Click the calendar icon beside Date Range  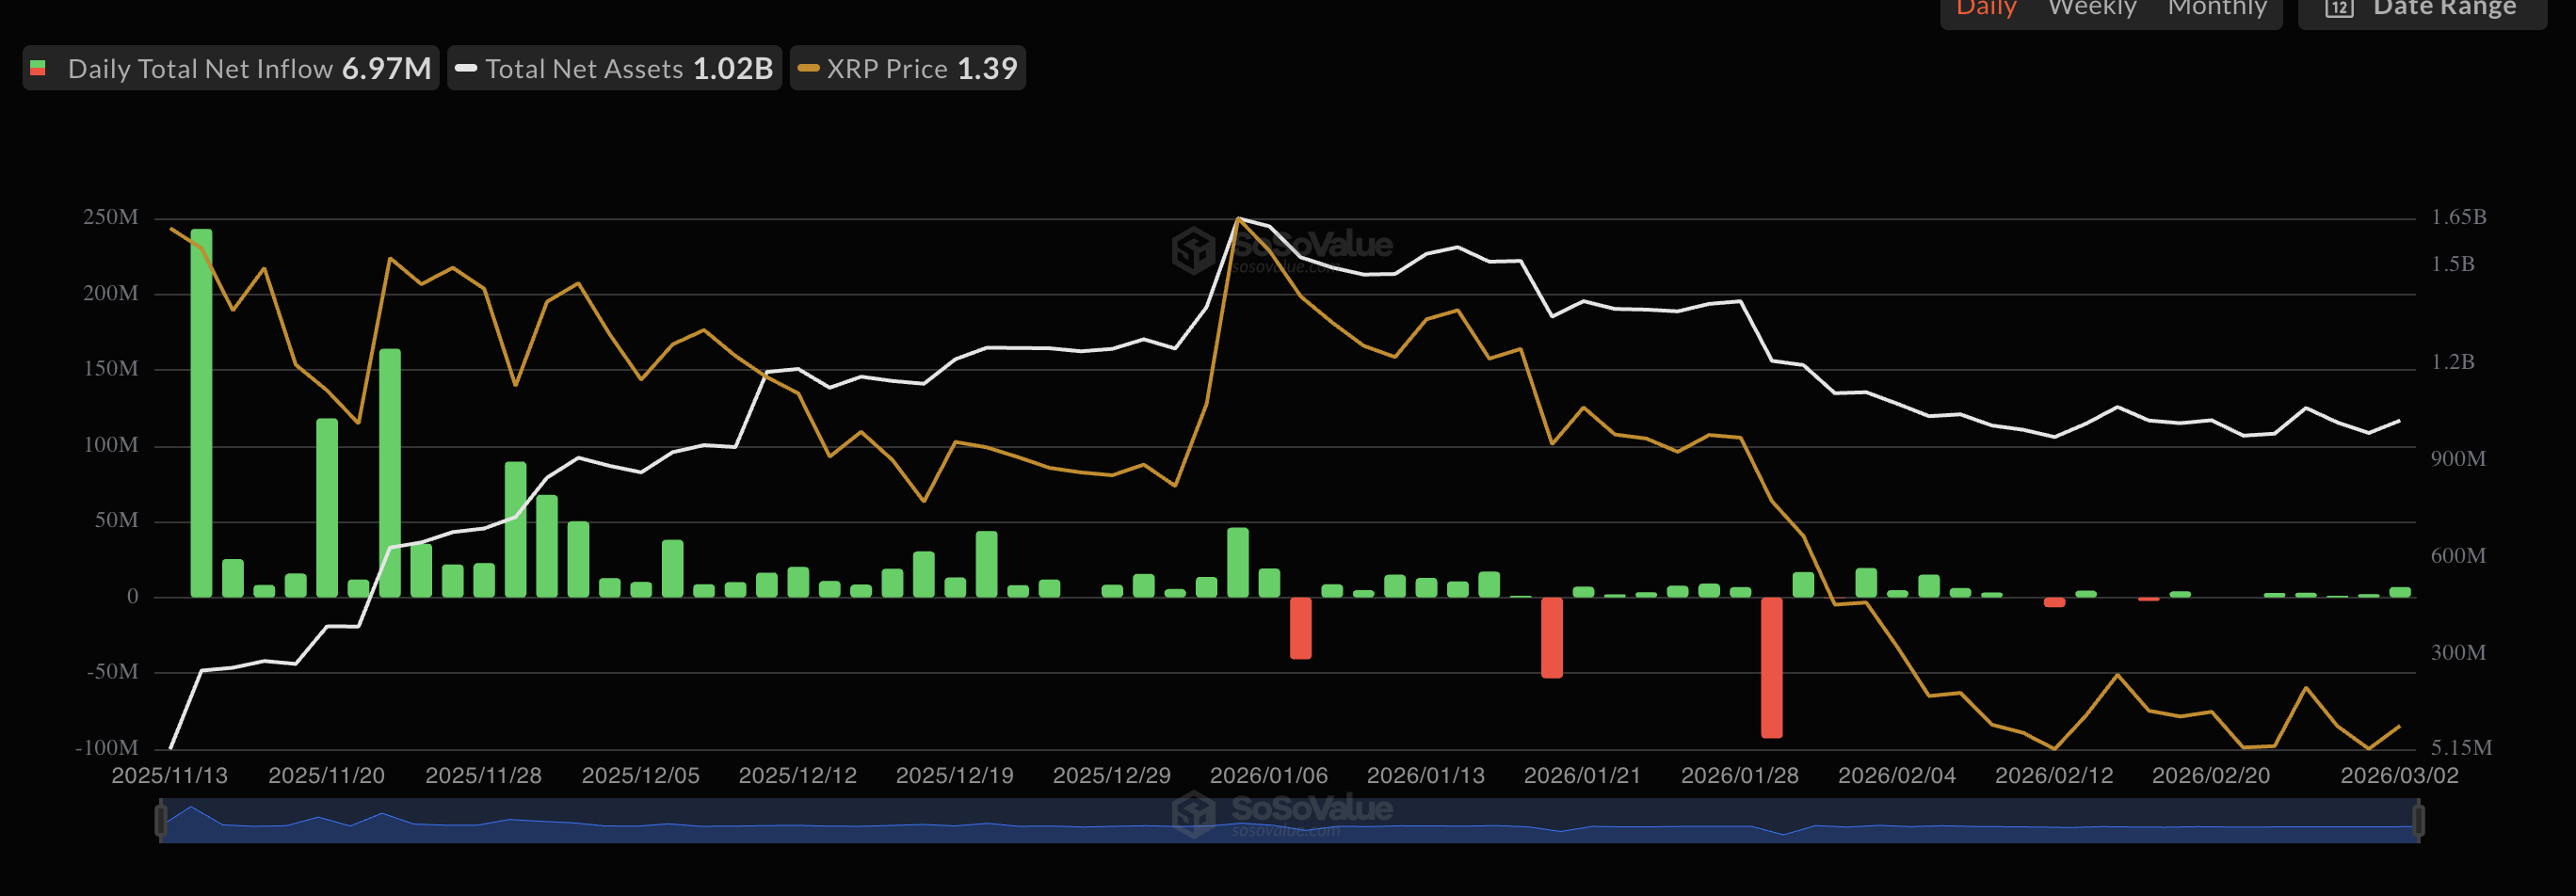pyautogui.click(x=2339, y=8)
